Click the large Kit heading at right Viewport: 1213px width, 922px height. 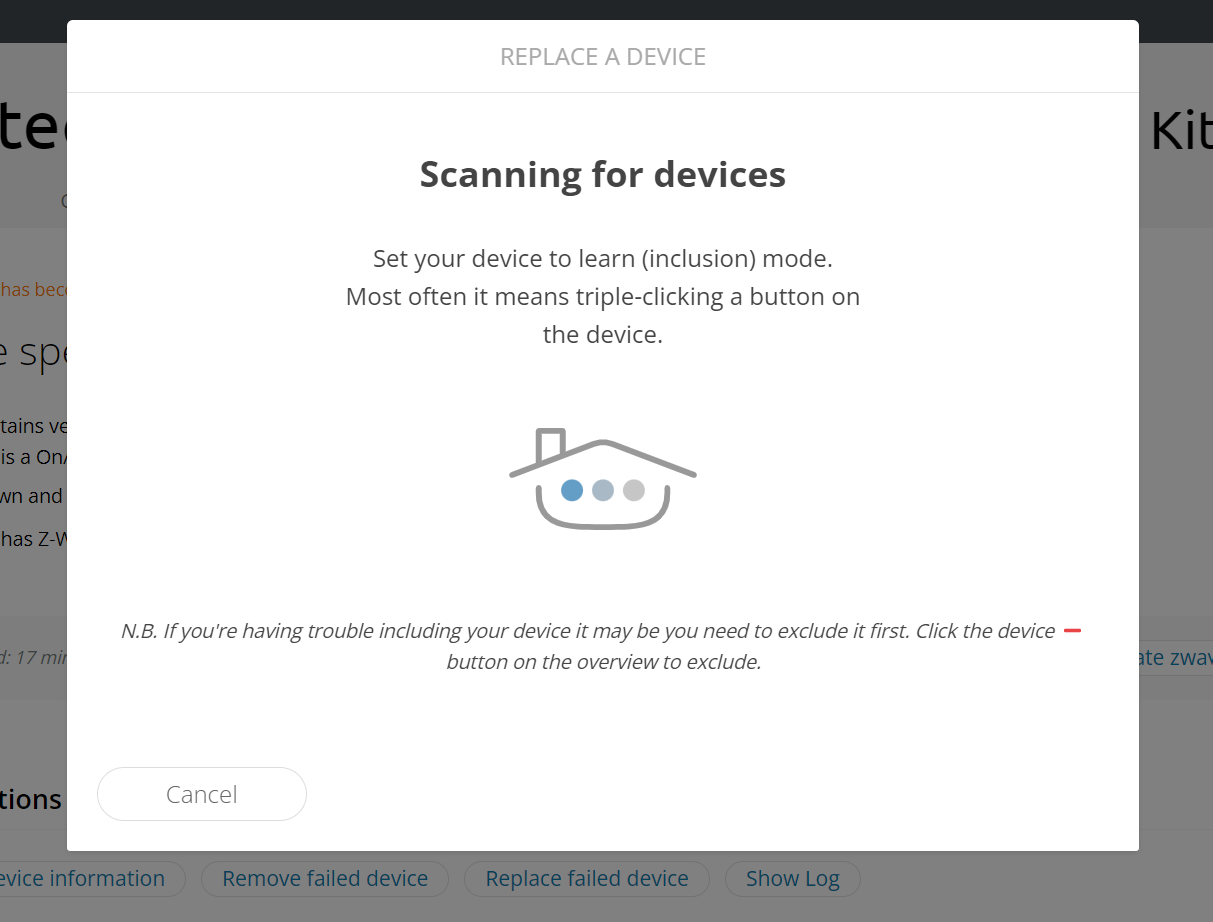[1180, 132]
